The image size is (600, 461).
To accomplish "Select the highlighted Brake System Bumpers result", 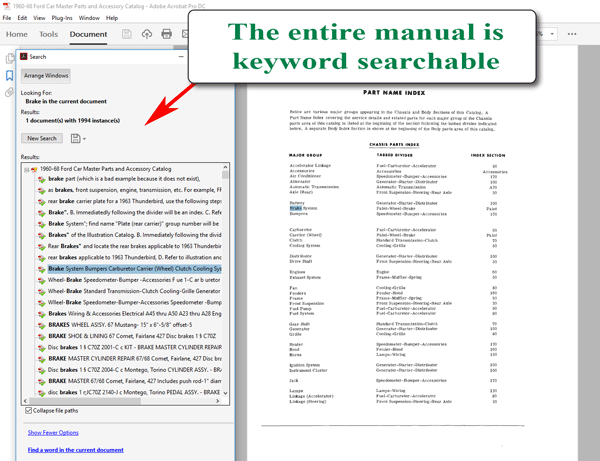I will coord(135,269).
